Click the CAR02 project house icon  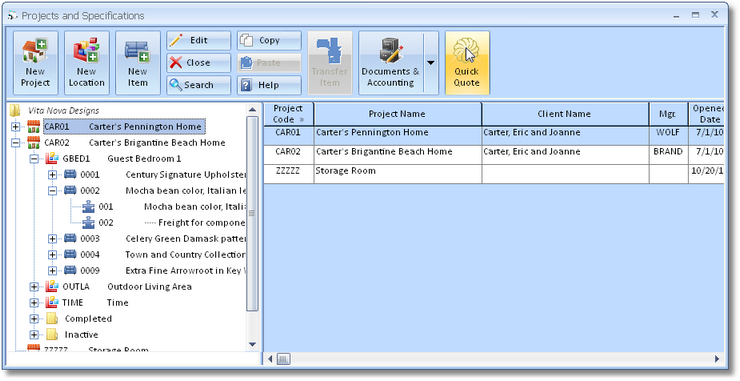pos(34,143)
